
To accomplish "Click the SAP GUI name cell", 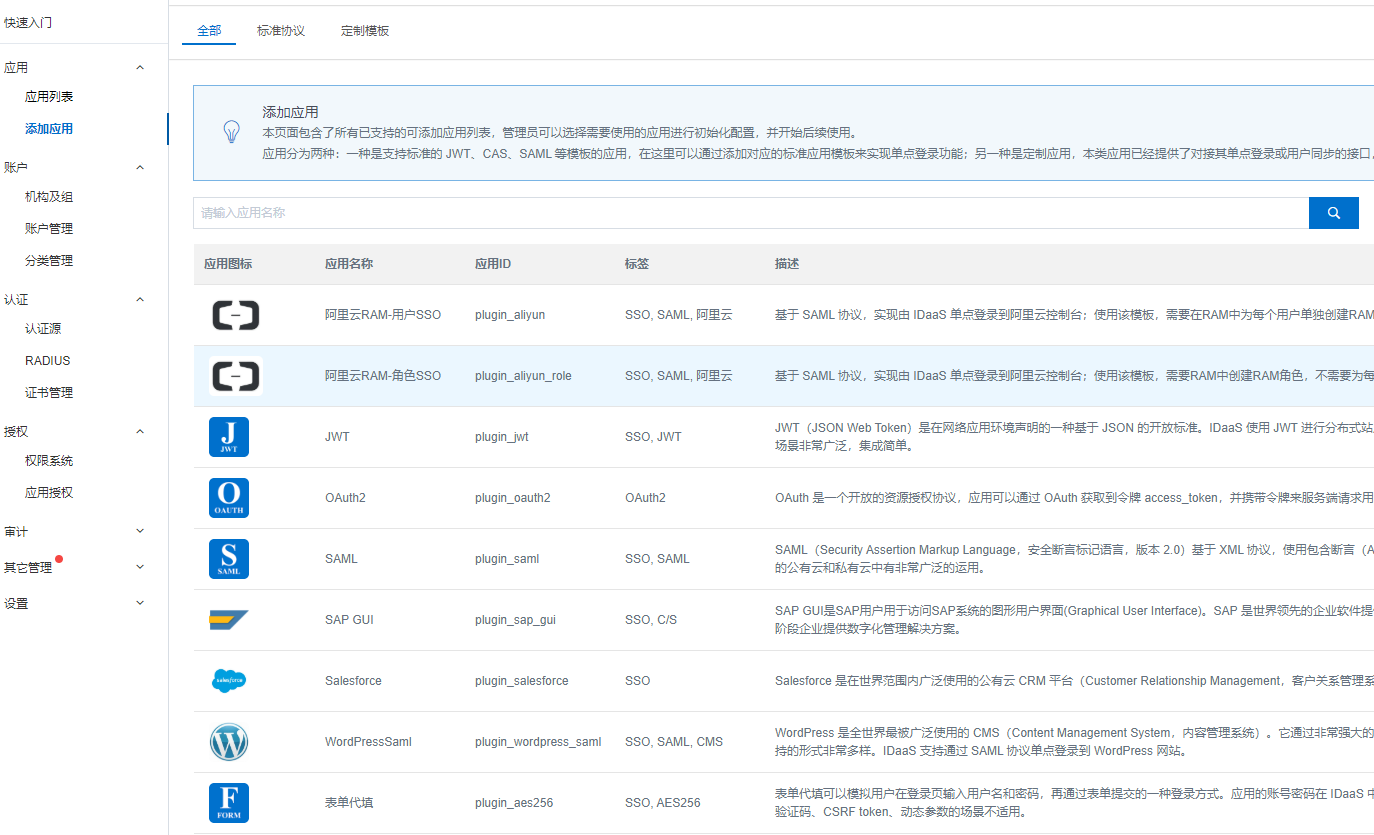I will 349,620.
